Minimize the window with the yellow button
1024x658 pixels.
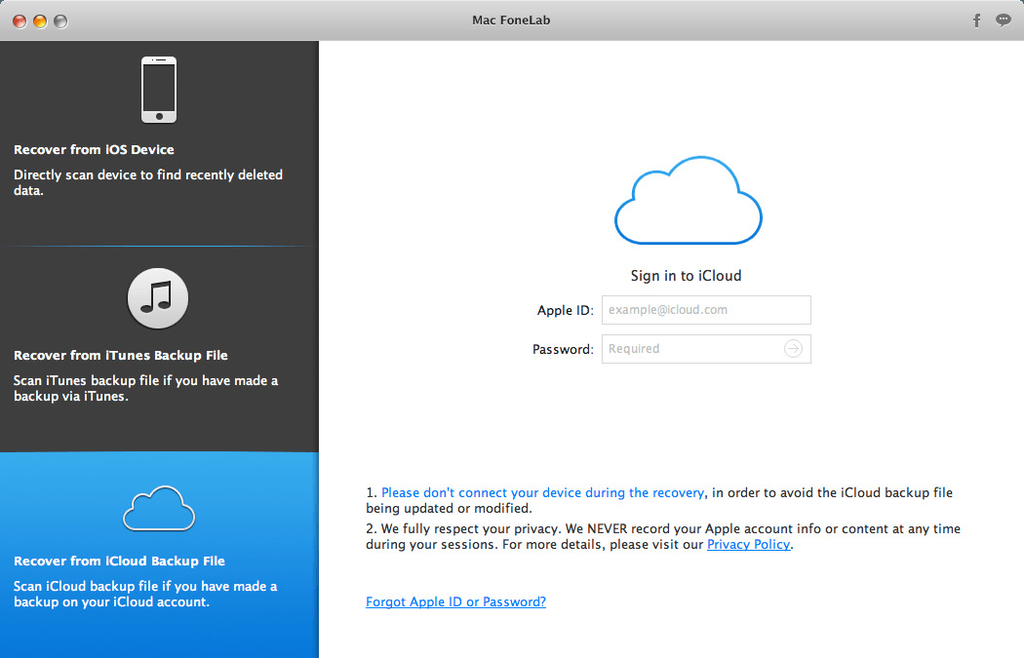pos(40,21)
